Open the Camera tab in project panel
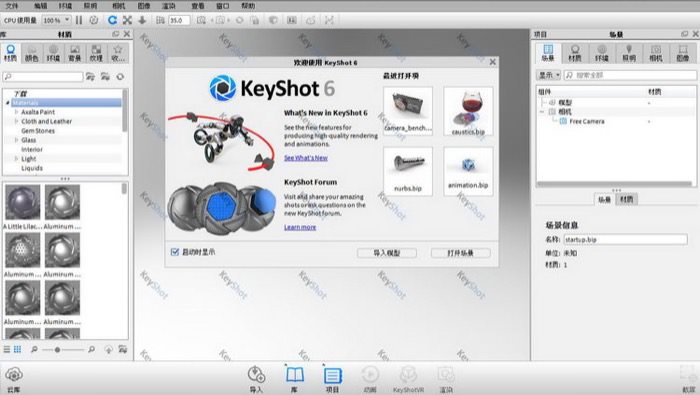 point(655,53)
